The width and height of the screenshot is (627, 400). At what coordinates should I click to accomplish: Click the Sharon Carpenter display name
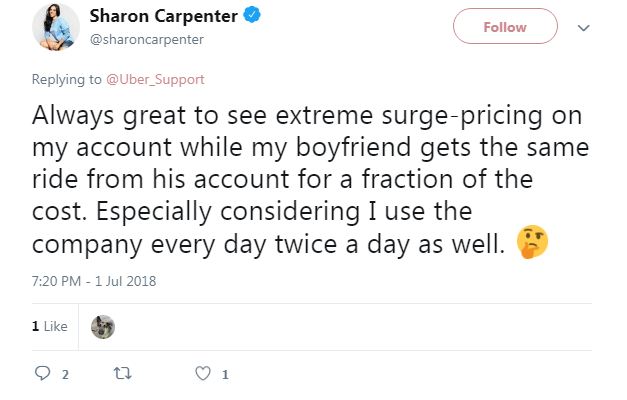click(164, 16)
